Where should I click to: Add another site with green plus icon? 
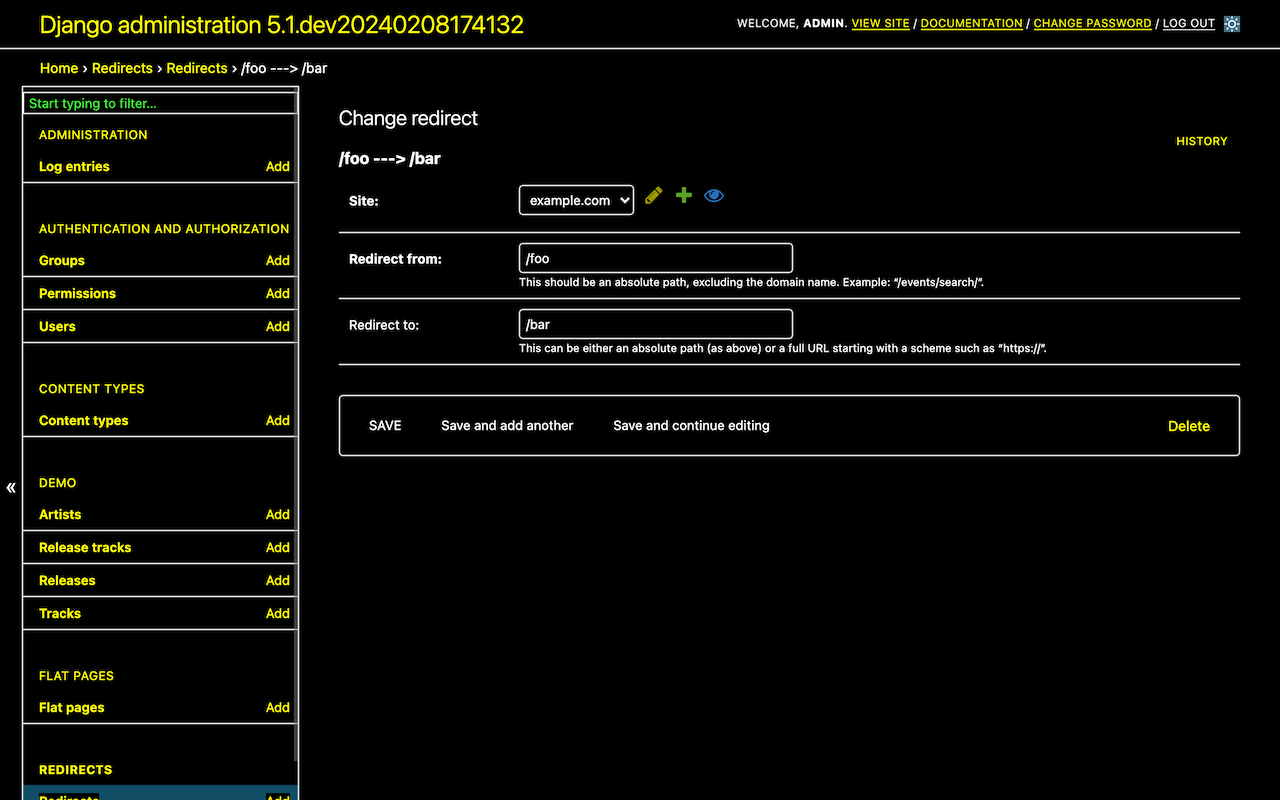click(x=684, y=196)
